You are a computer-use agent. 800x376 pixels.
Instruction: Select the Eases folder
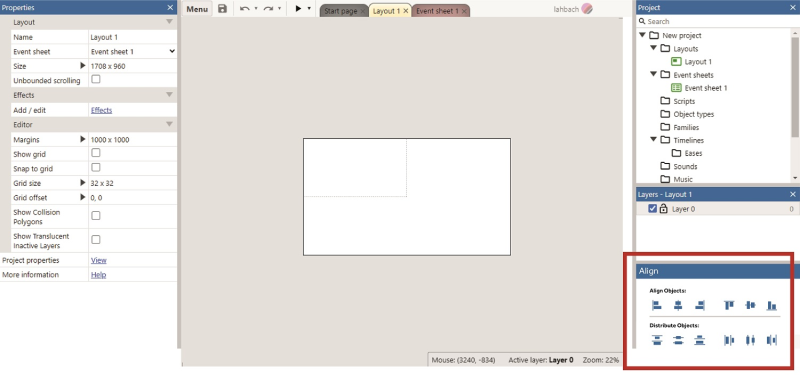click(693, 153)
